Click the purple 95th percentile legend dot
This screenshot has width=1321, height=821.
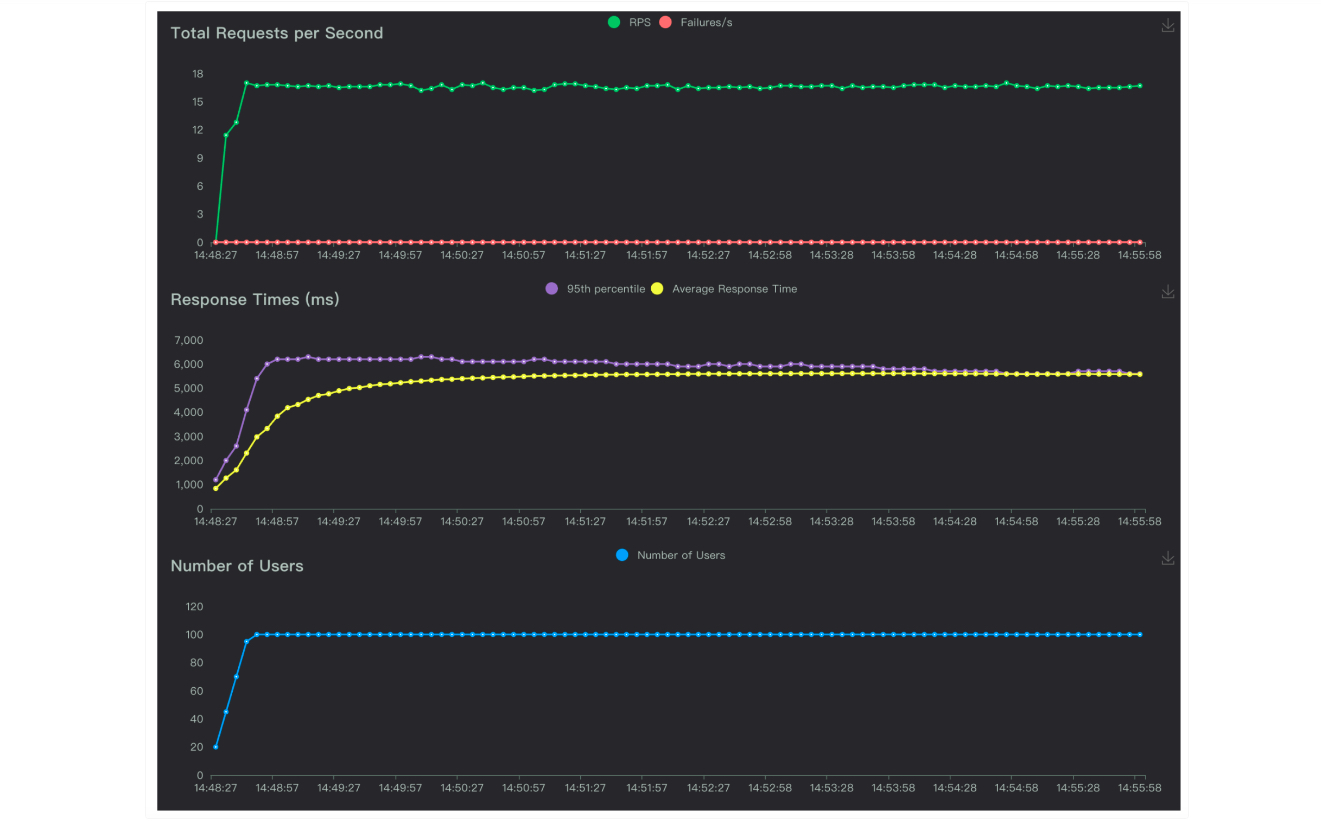click(x=551, y=288)
